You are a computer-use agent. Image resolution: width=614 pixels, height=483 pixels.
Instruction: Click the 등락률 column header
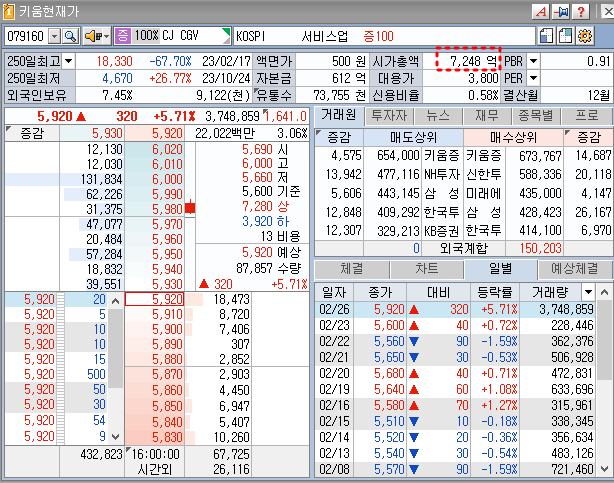point(495,292)
